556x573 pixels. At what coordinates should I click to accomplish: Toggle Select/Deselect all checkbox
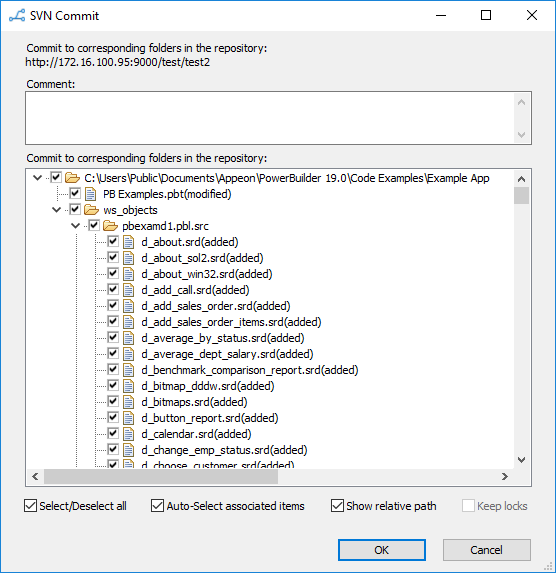(30, 506)
